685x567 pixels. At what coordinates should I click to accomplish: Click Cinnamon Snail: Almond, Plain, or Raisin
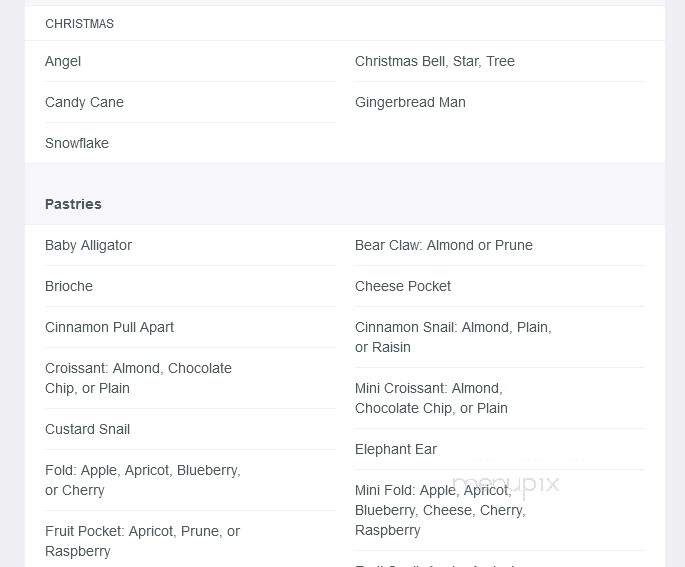[453, 337]
